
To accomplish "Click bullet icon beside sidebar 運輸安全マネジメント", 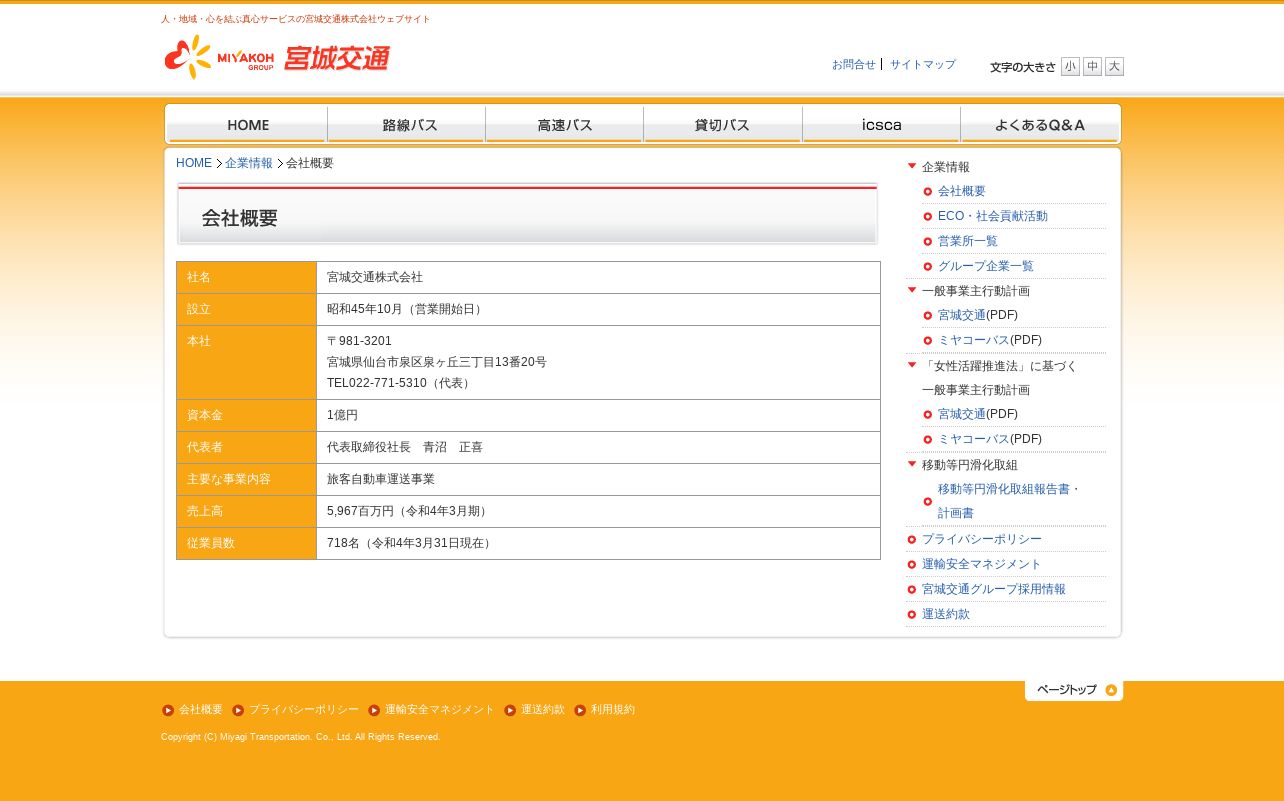I will 912,565.
